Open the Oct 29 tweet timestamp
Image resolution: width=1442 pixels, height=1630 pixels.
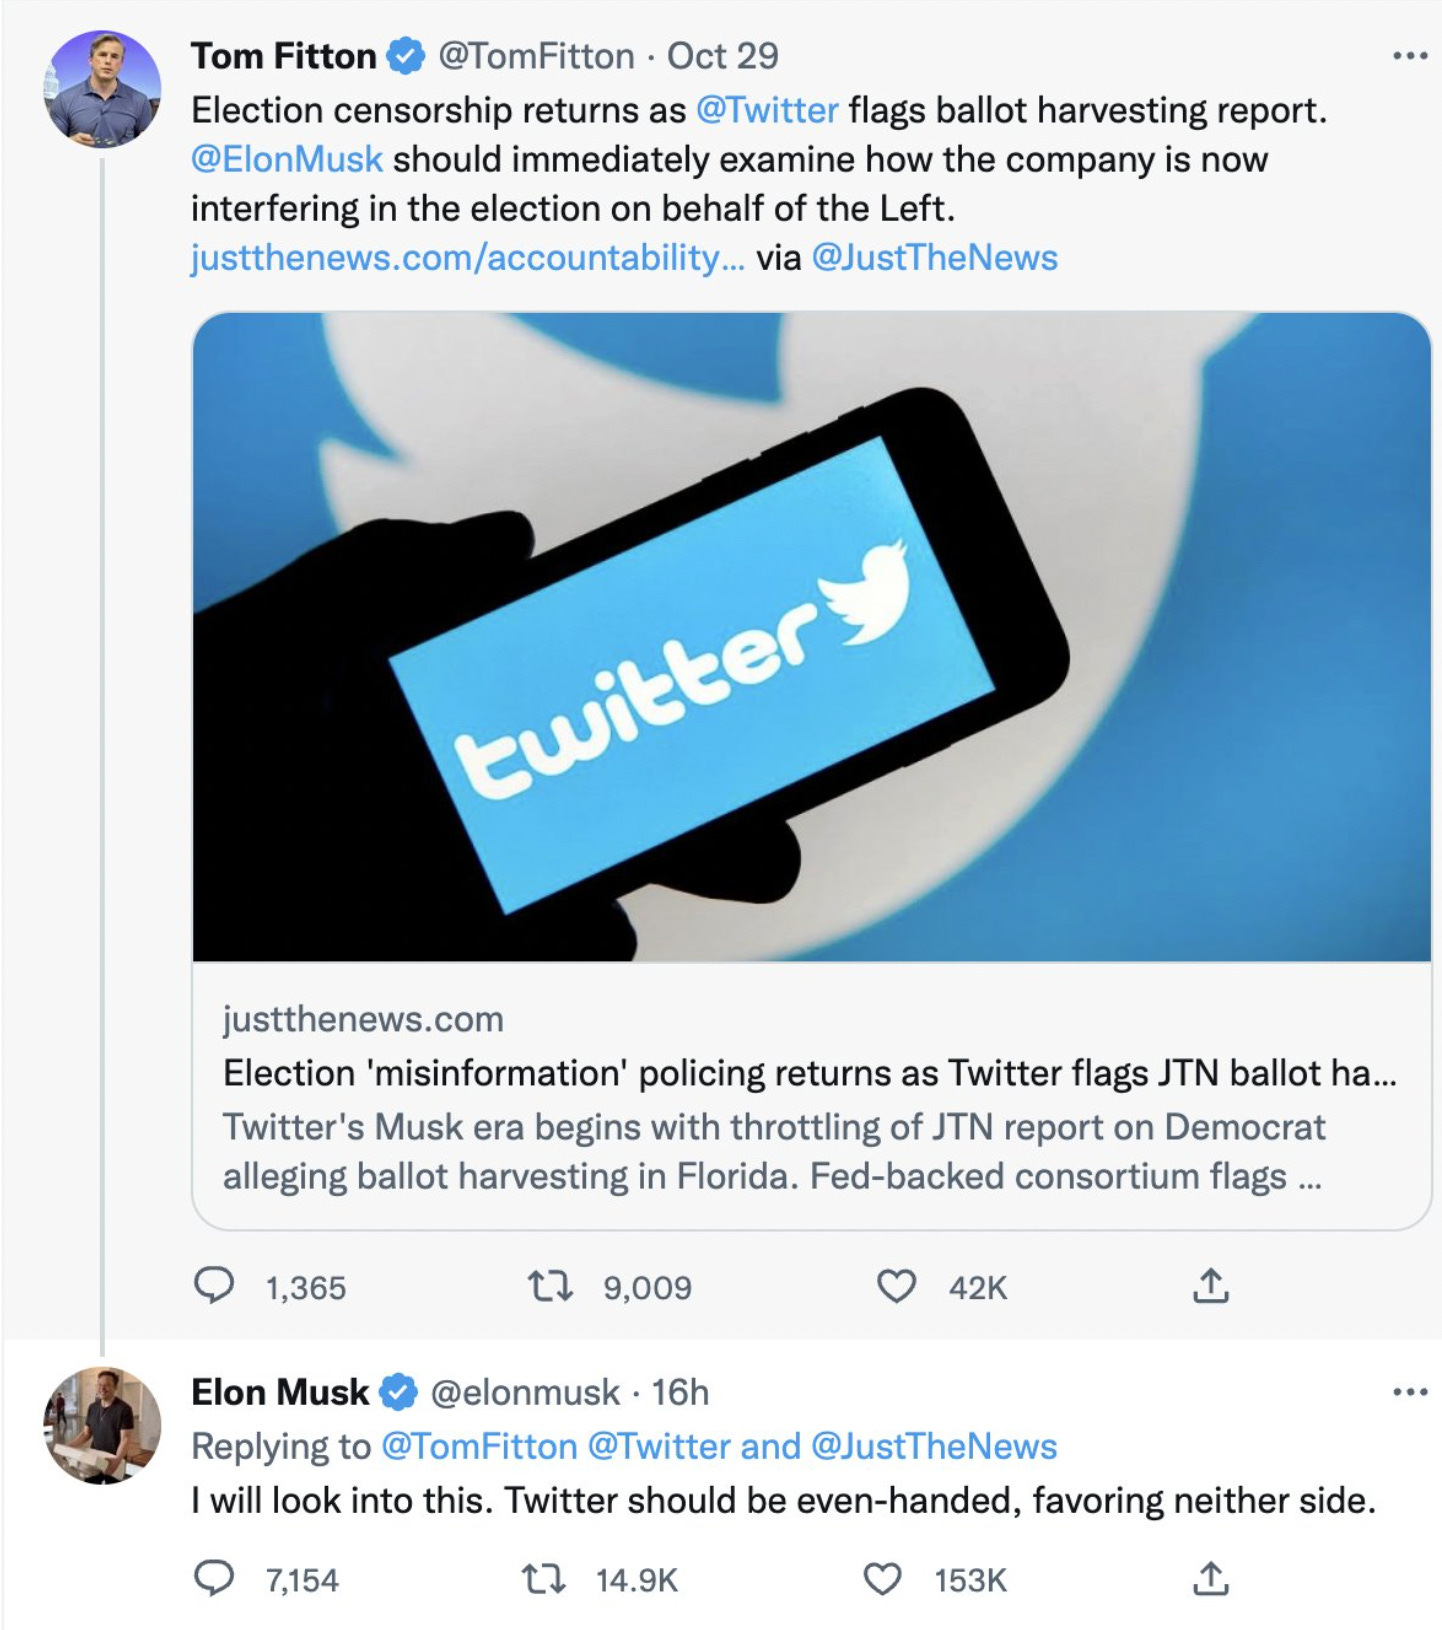[x=722, y=56]
